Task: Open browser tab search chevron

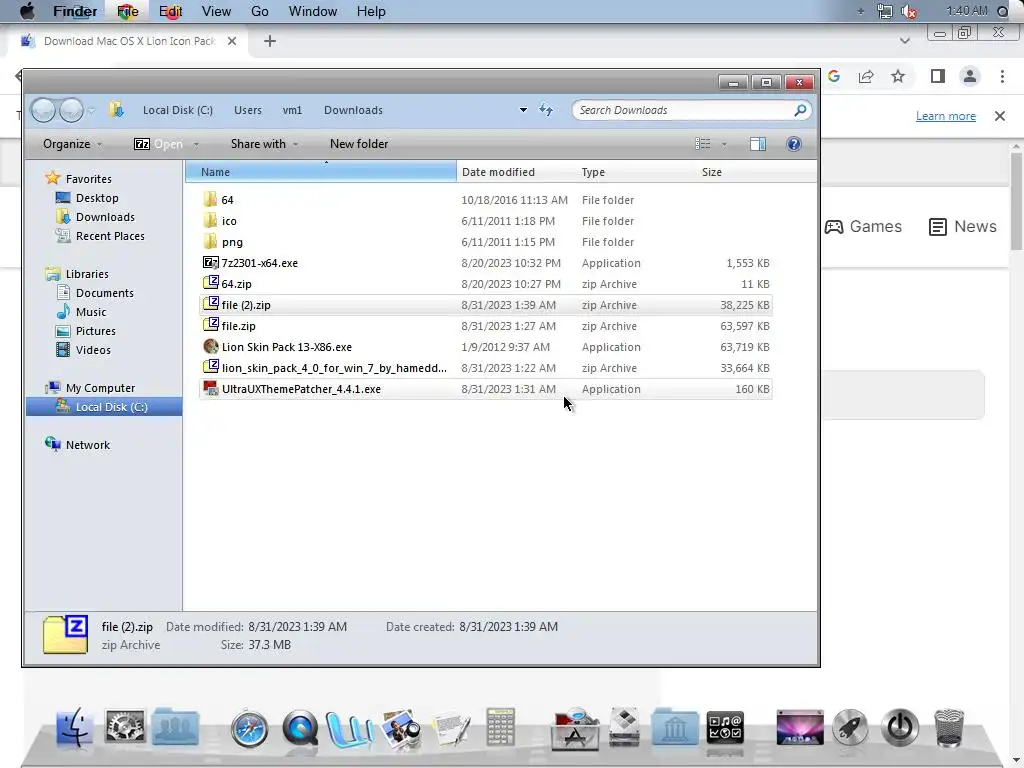Action: (904, 41)
